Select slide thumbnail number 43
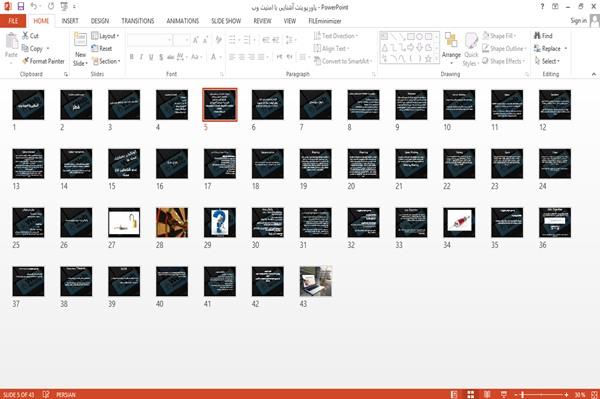Image resolution: width=600 pixels, height=399 pixels. click(x=316, y=282)
